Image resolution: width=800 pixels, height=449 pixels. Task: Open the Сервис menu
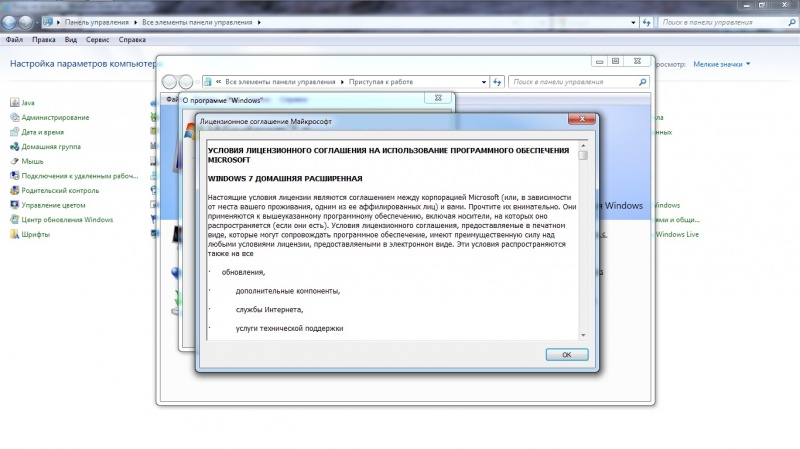97,39
